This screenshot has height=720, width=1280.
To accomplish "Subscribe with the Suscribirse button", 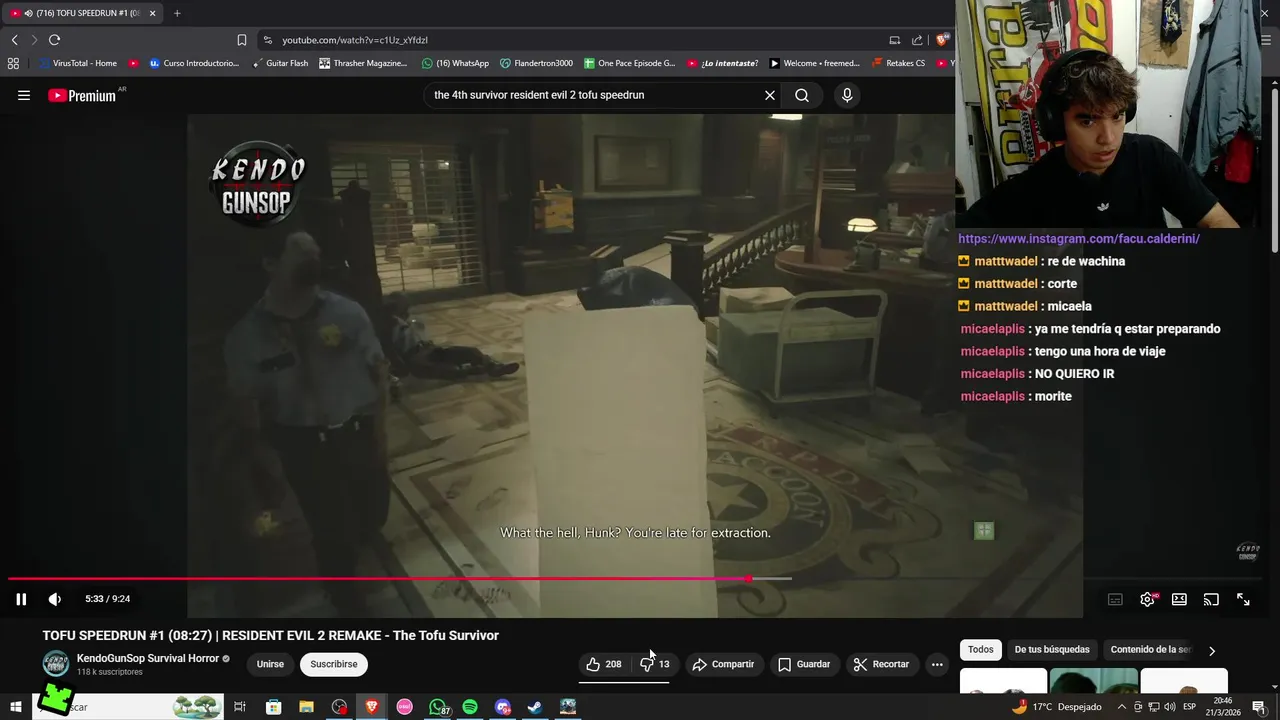I will [x=334, y=664].
